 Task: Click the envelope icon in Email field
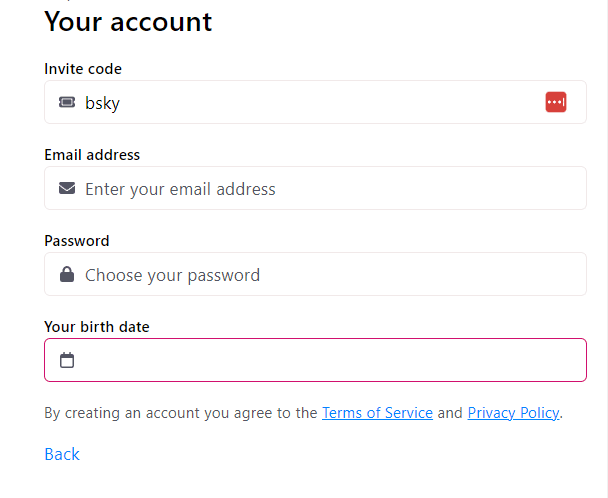pos(67,188)
